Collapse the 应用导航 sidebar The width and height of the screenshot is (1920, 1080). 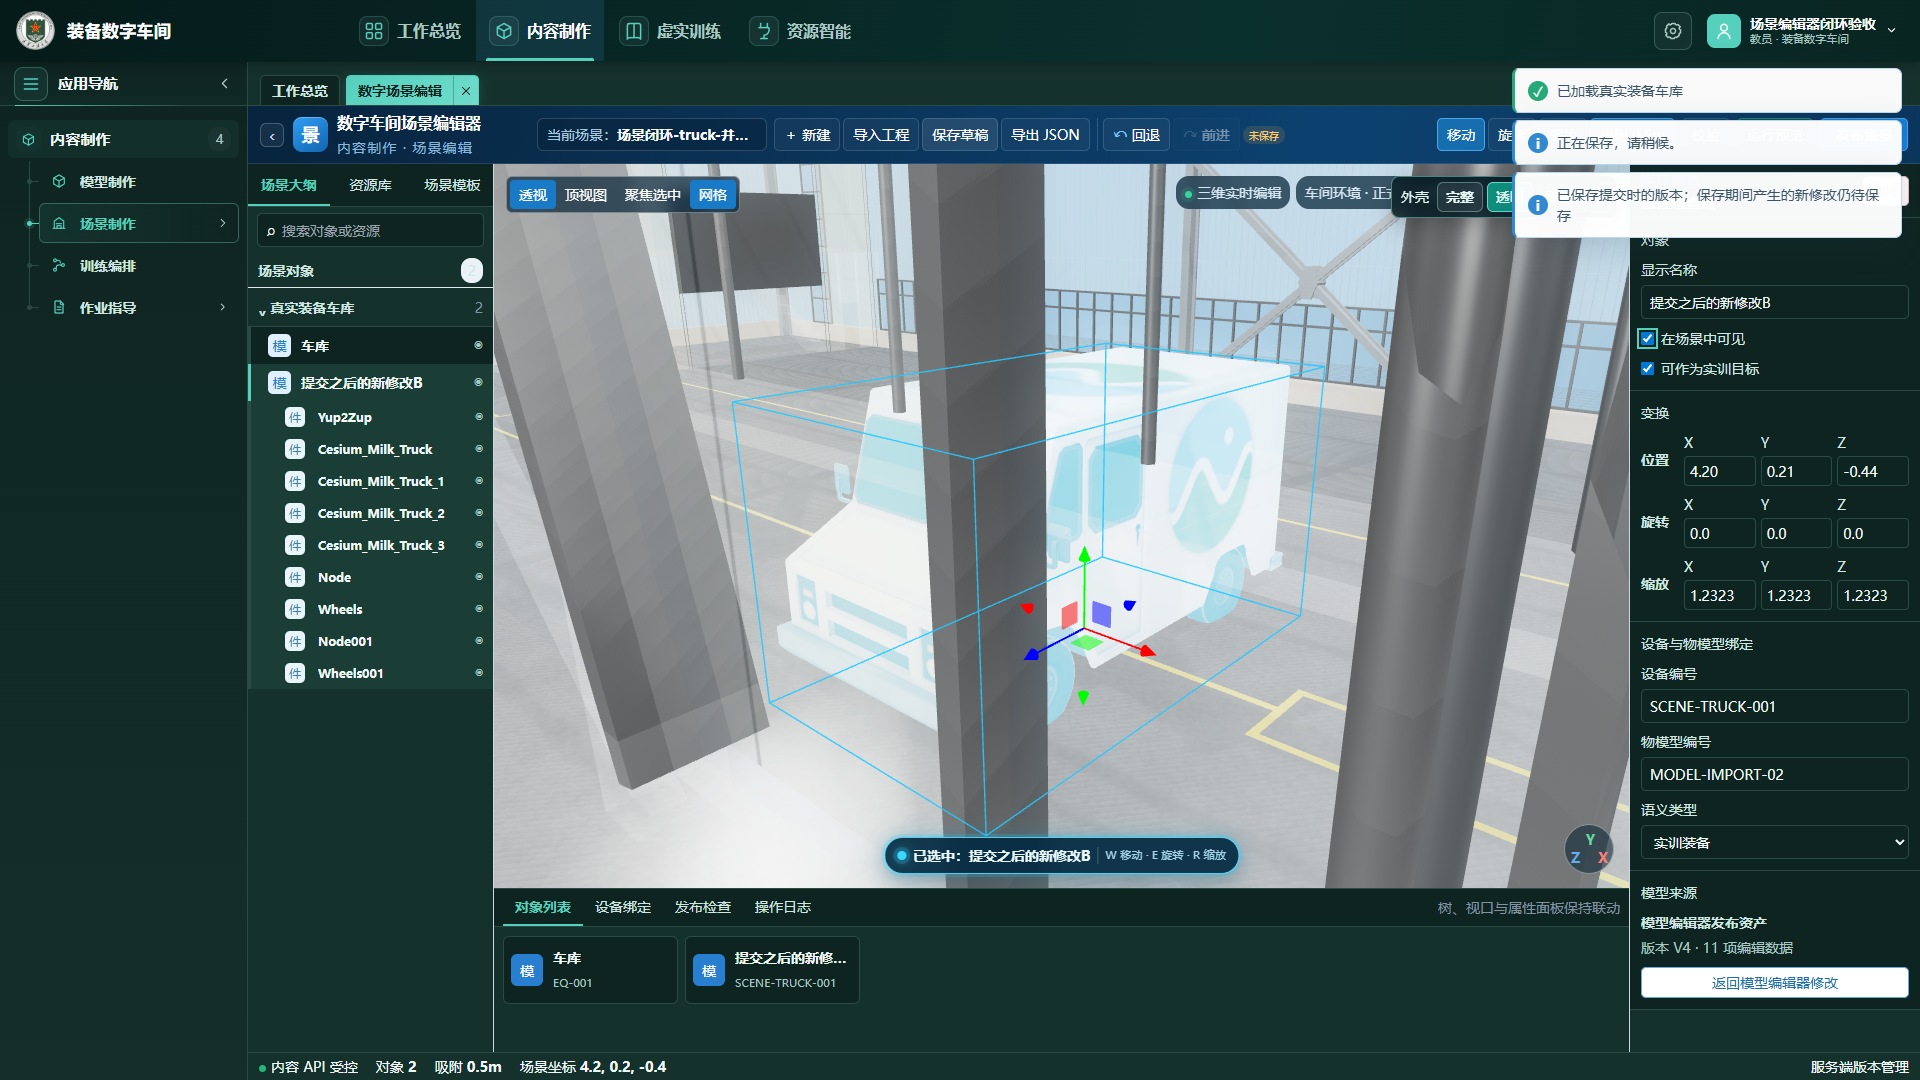point(225,84)
